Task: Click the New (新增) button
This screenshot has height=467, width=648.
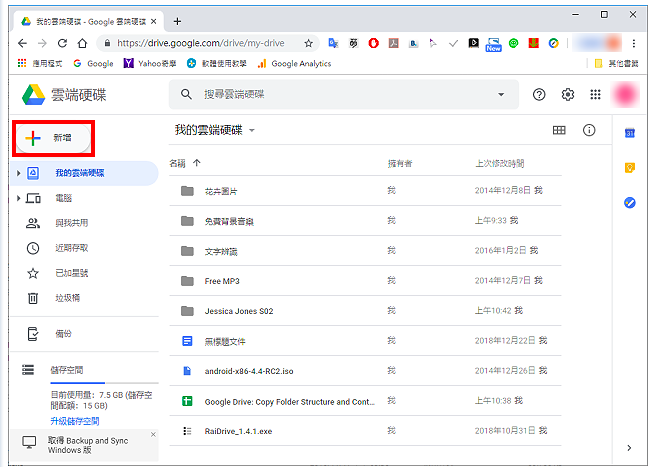Action: point(53,138)
